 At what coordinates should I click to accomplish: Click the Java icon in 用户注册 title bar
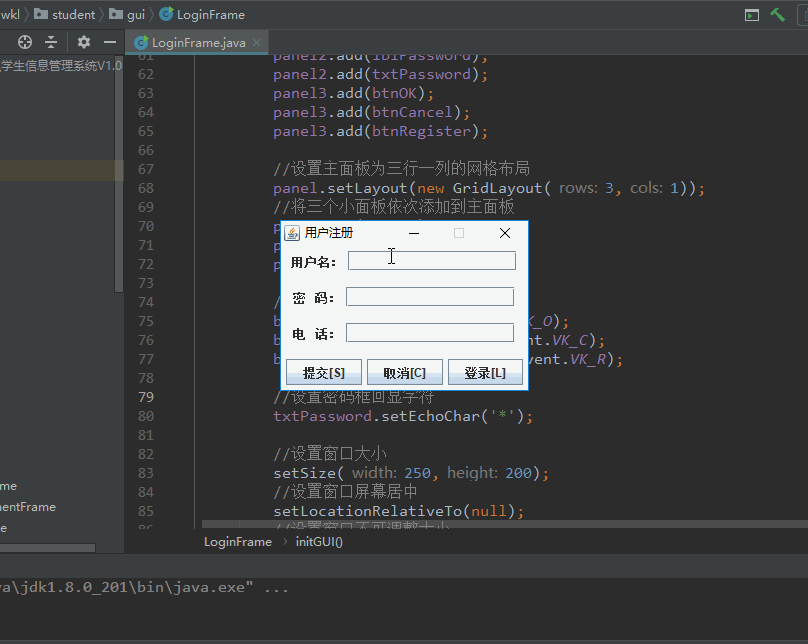click(x=292, y=233)
